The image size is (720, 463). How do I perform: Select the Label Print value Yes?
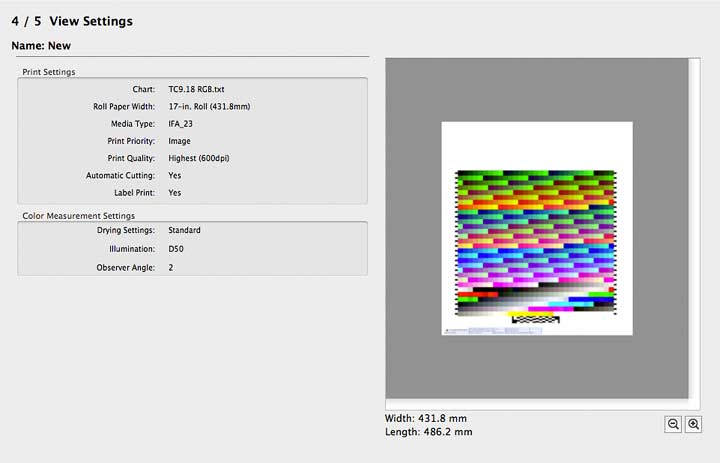(x=174, y=193)
